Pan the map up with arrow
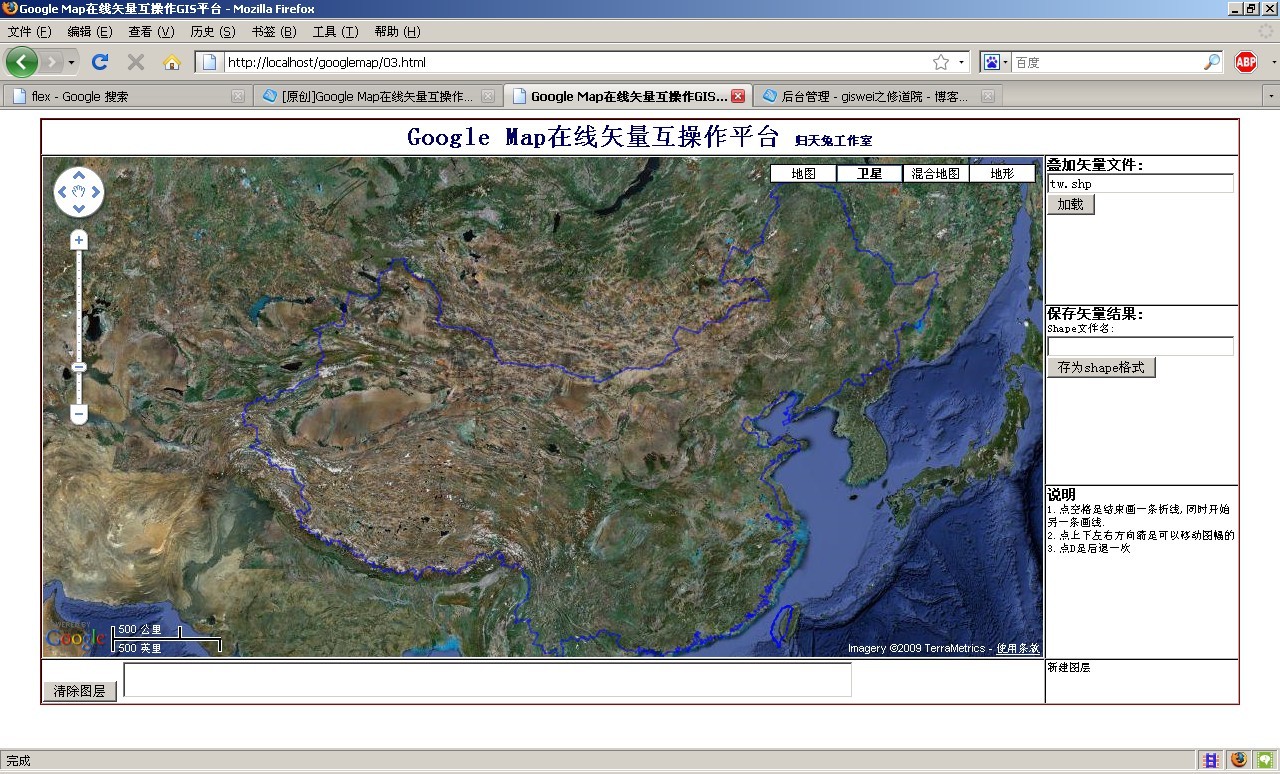1280x774 pixels. coord(79,176)
